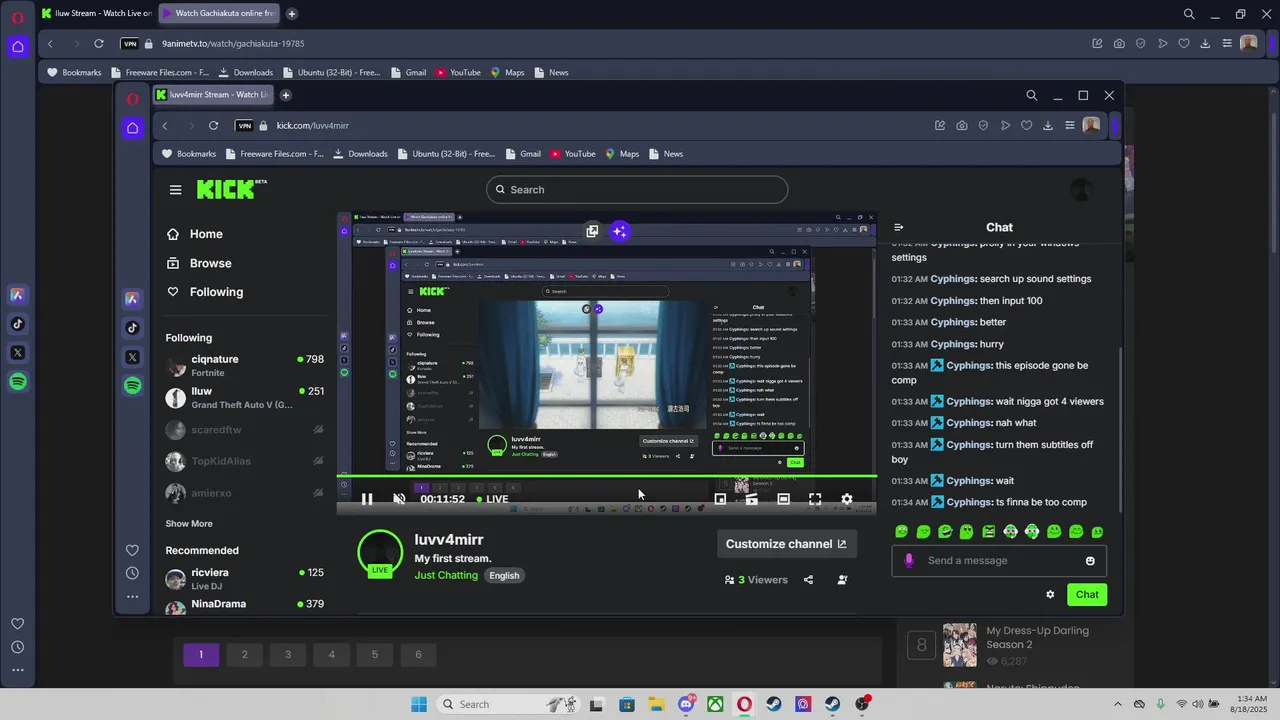Open the Kick hamburger menu

point(176,190)
